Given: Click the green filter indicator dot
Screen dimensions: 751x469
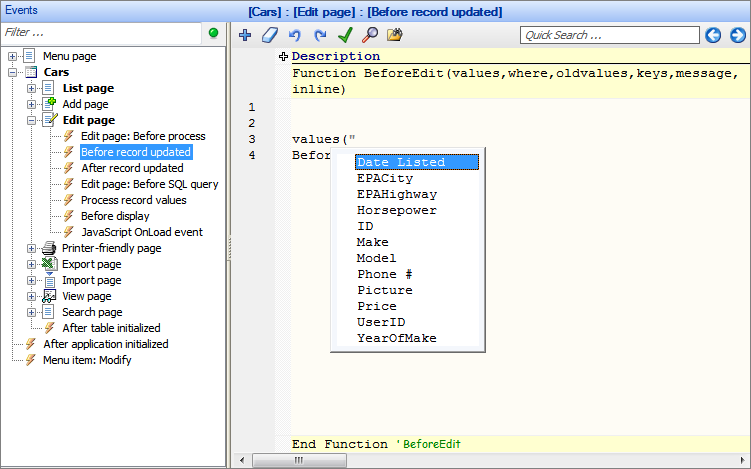Looking at the screenshot, I should point(214,33).
